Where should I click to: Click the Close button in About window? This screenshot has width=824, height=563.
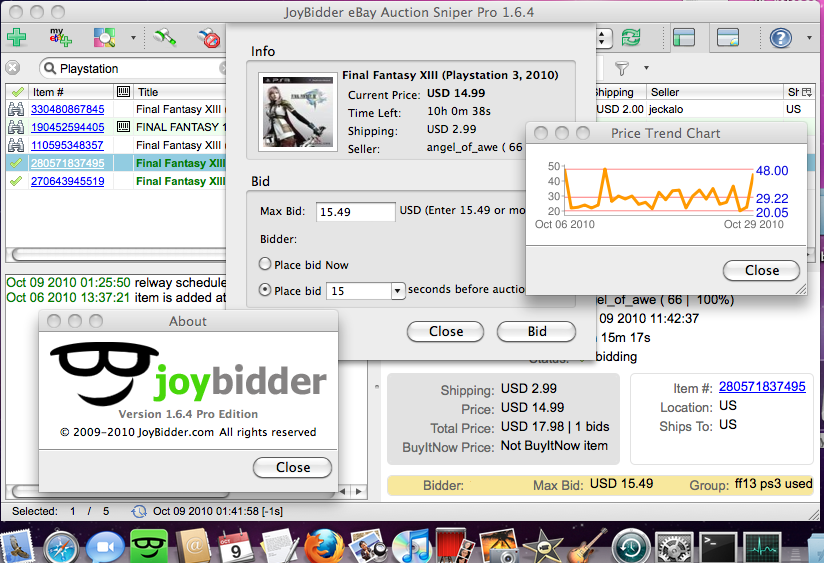tap(293, 467)
